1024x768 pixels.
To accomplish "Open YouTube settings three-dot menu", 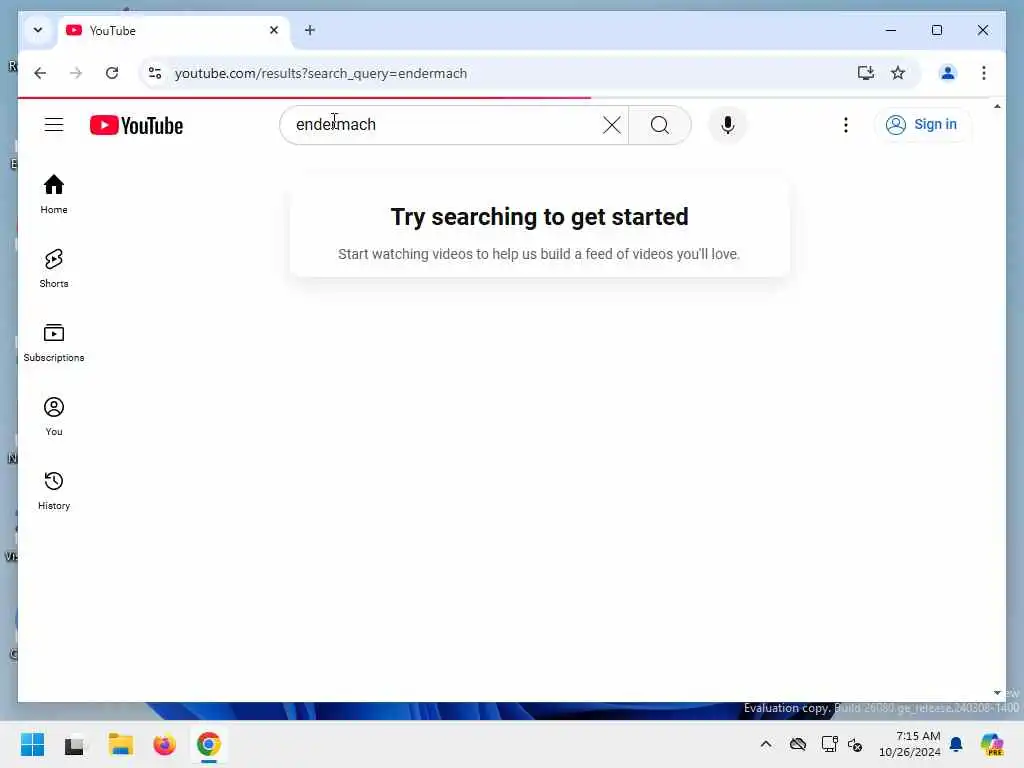I will point(846,125).
